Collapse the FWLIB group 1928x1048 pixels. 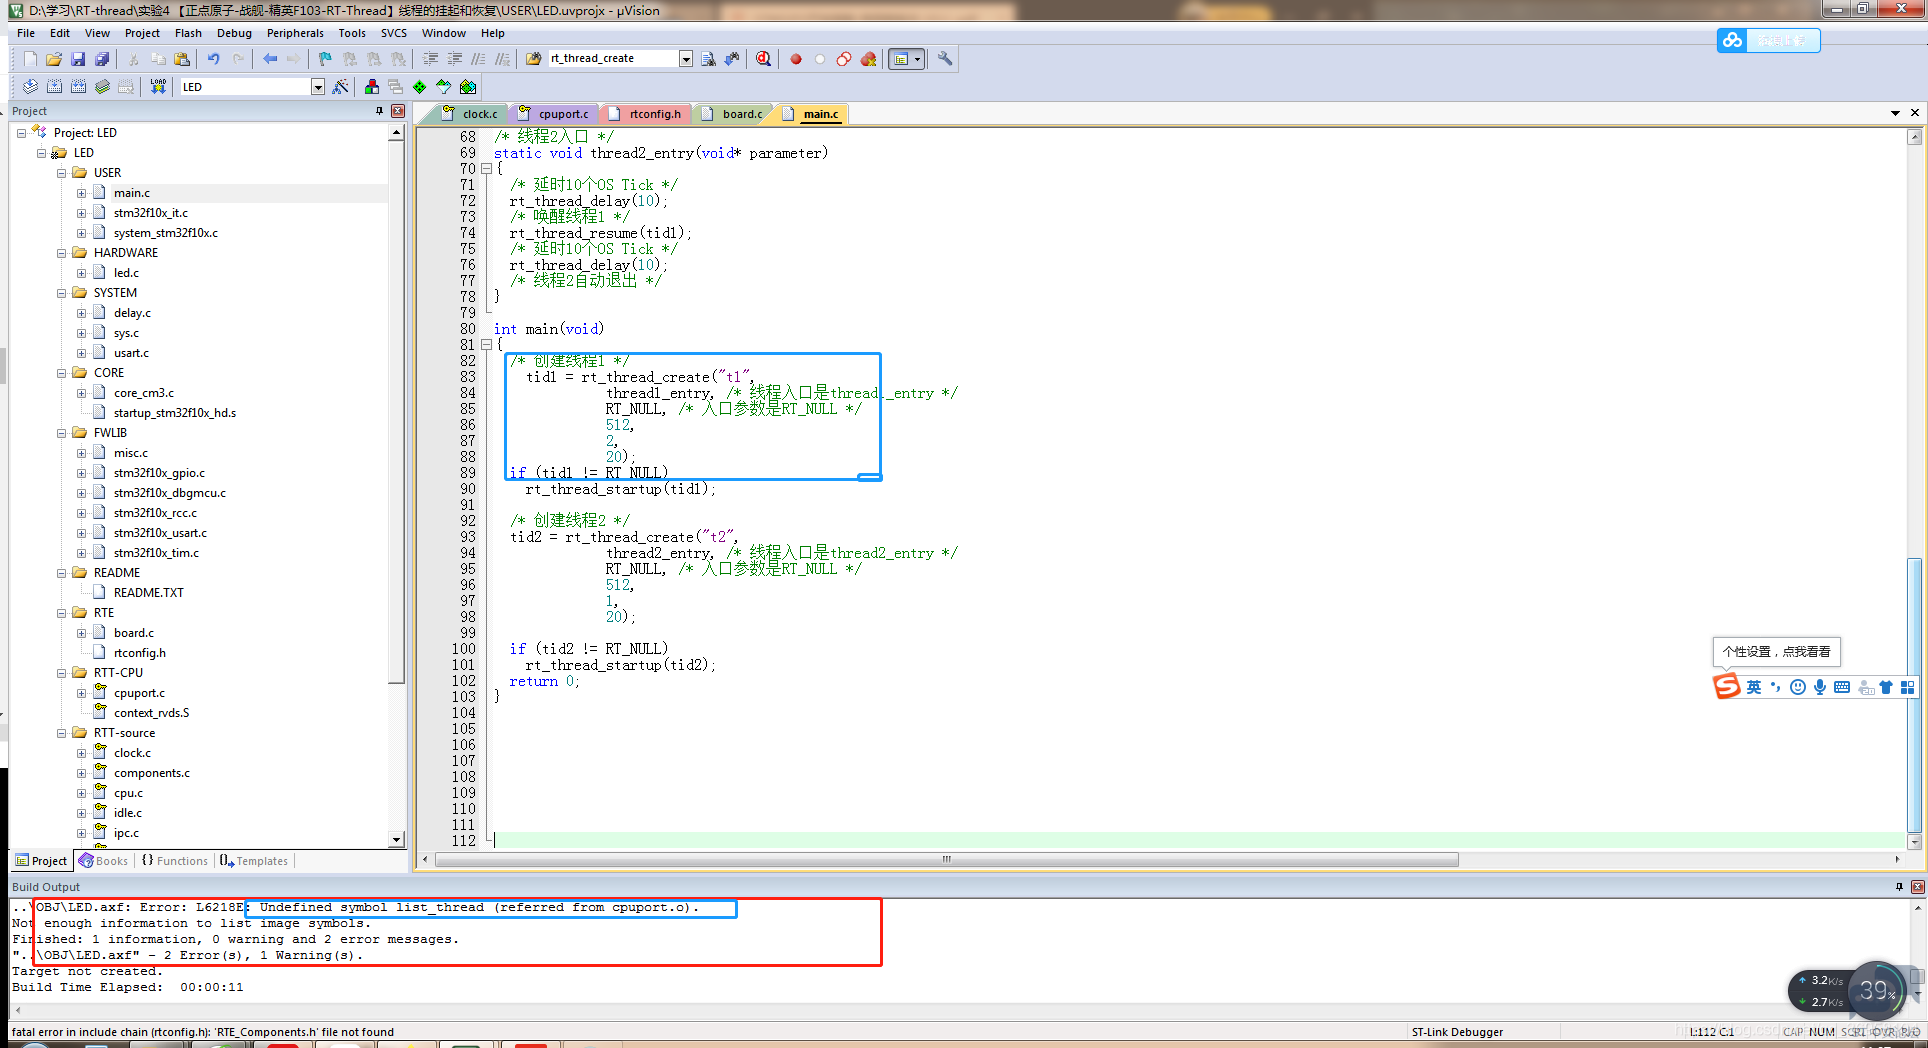click(62, 433)
